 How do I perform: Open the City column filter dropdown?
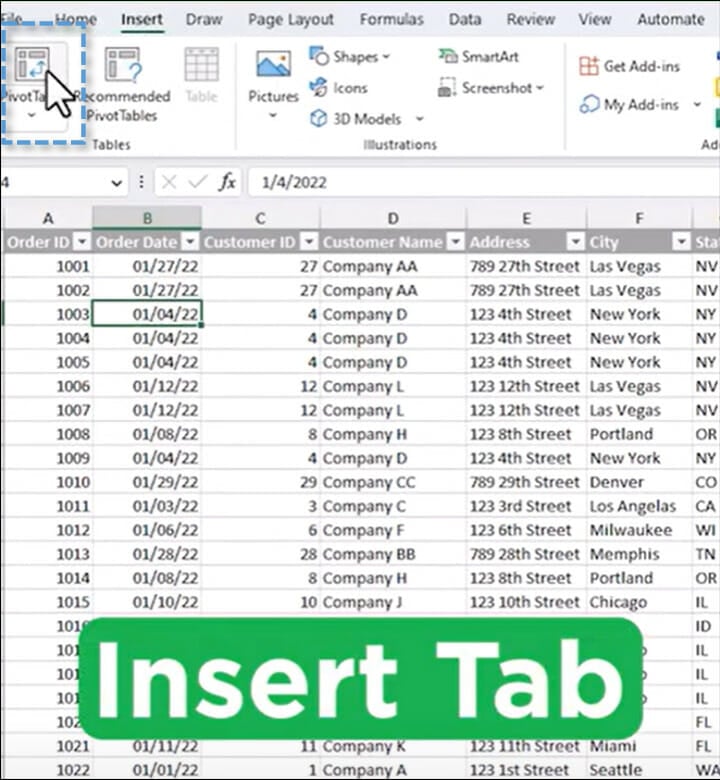[681, 242]
